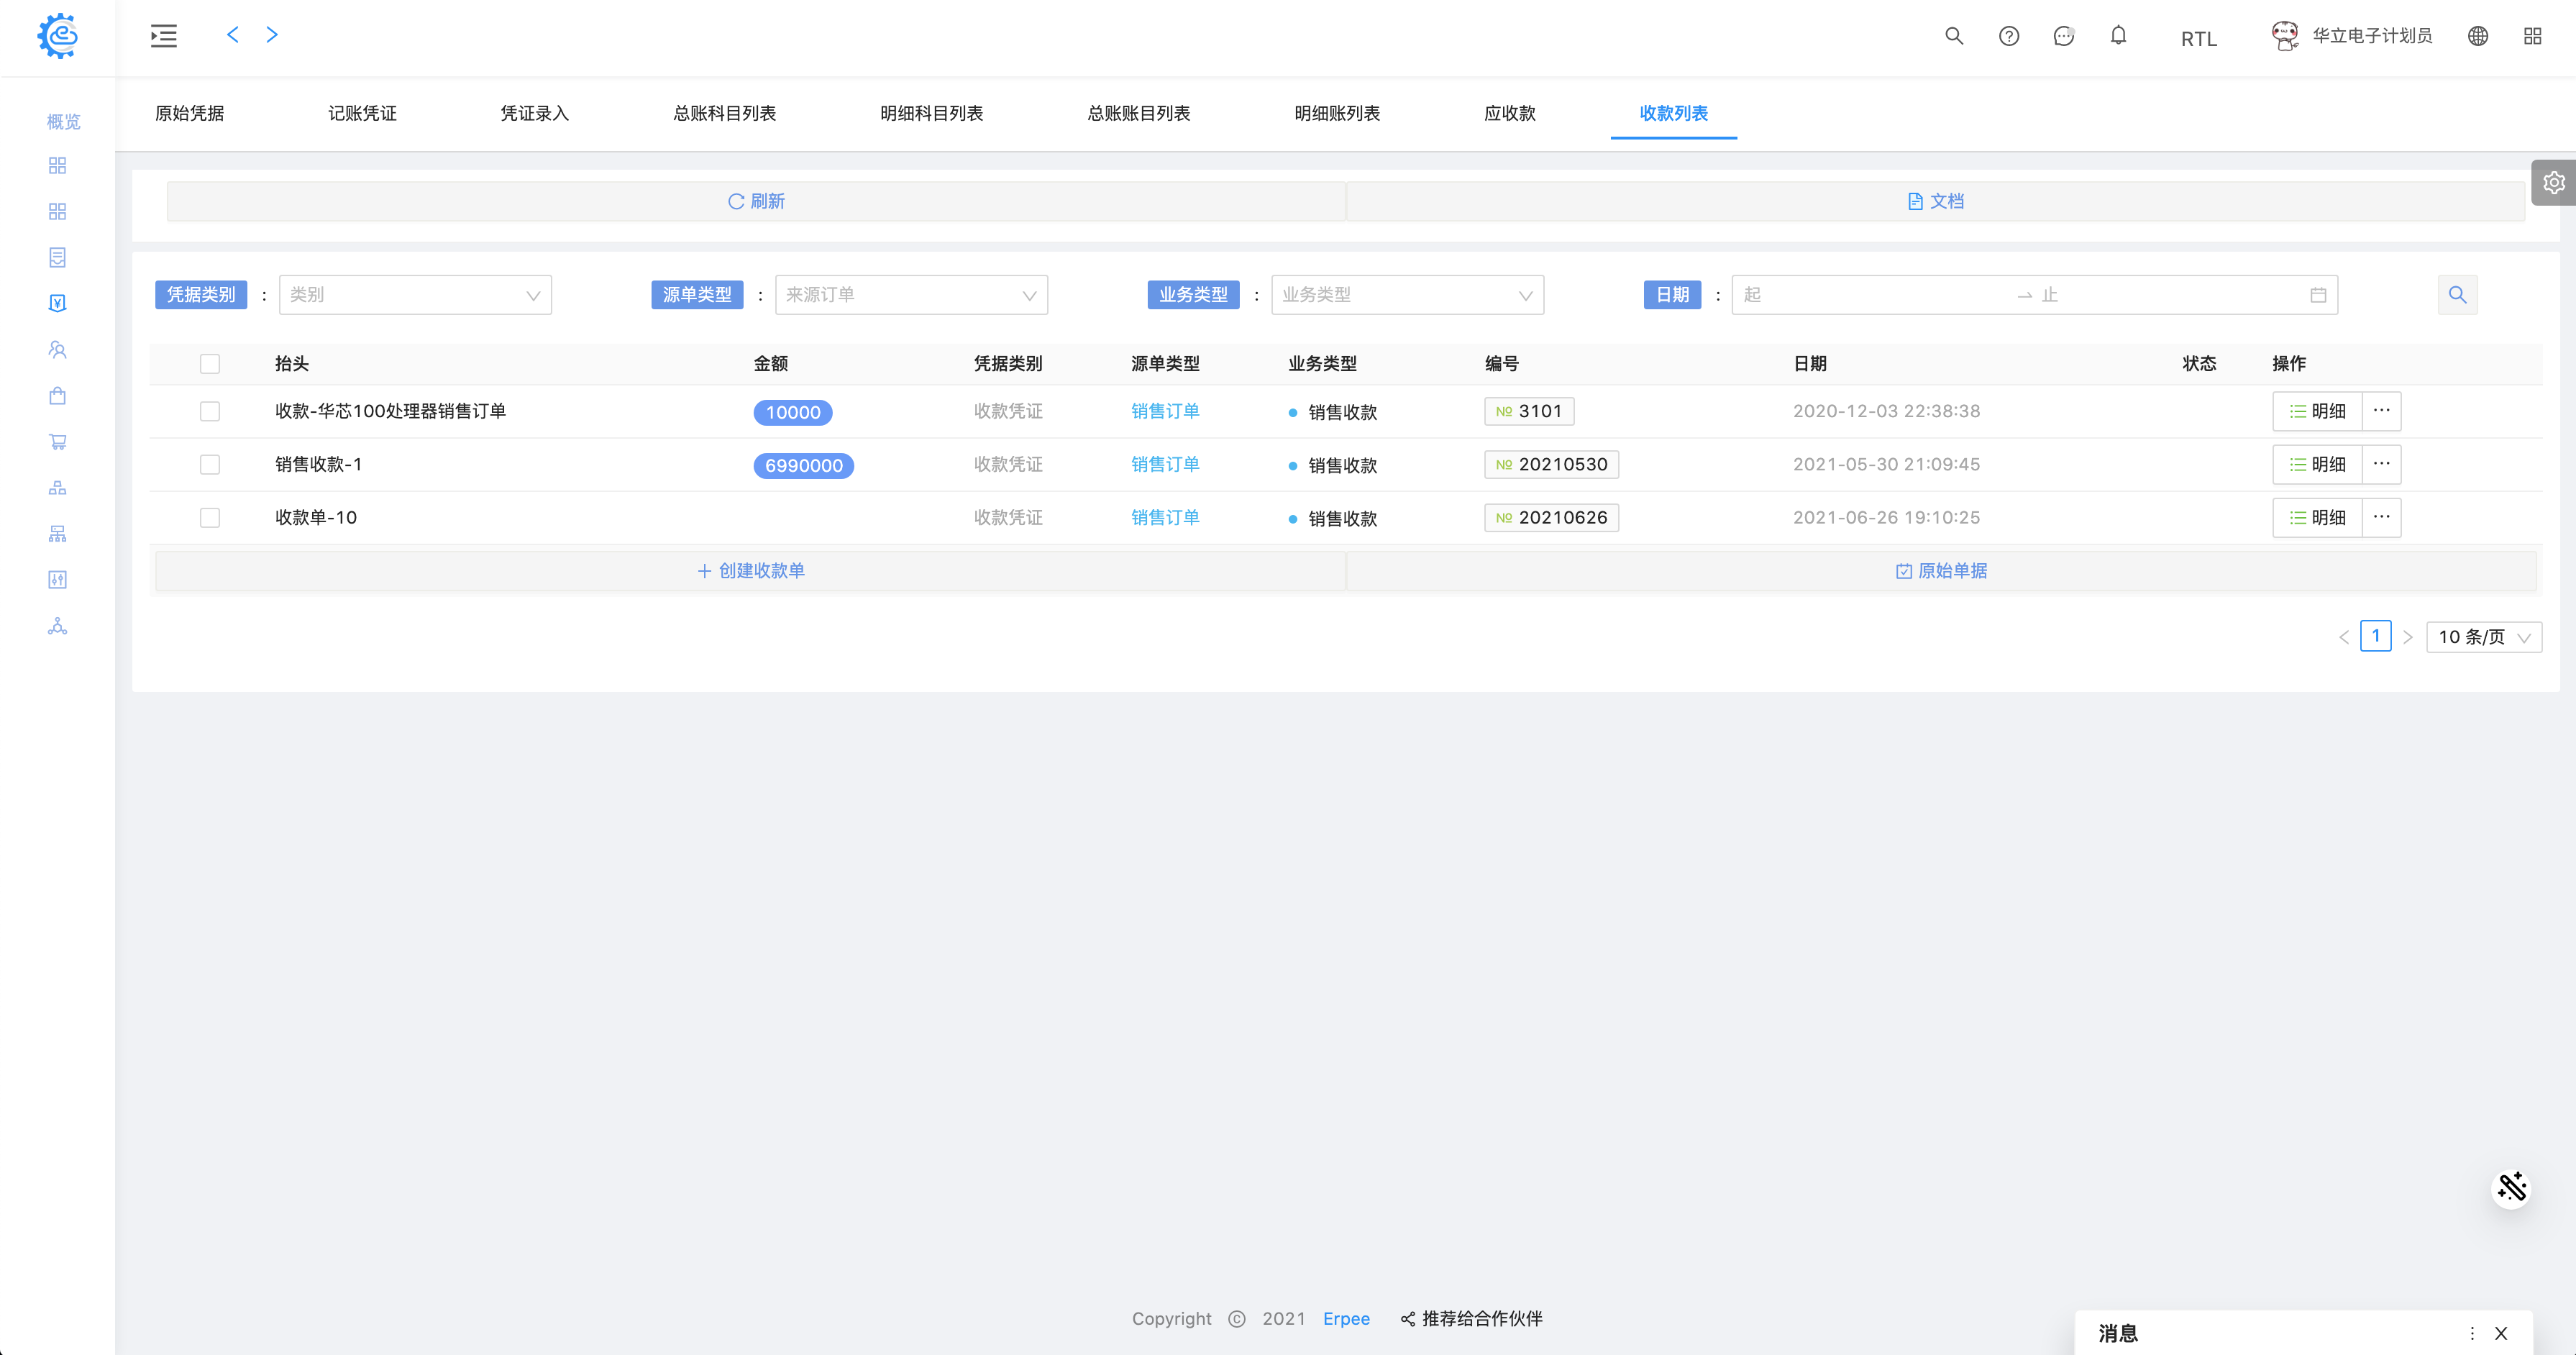The width and height of the screenshot is (2576, 1355).
Task: Toggle the select-all header checkbox
Action: 210,364
